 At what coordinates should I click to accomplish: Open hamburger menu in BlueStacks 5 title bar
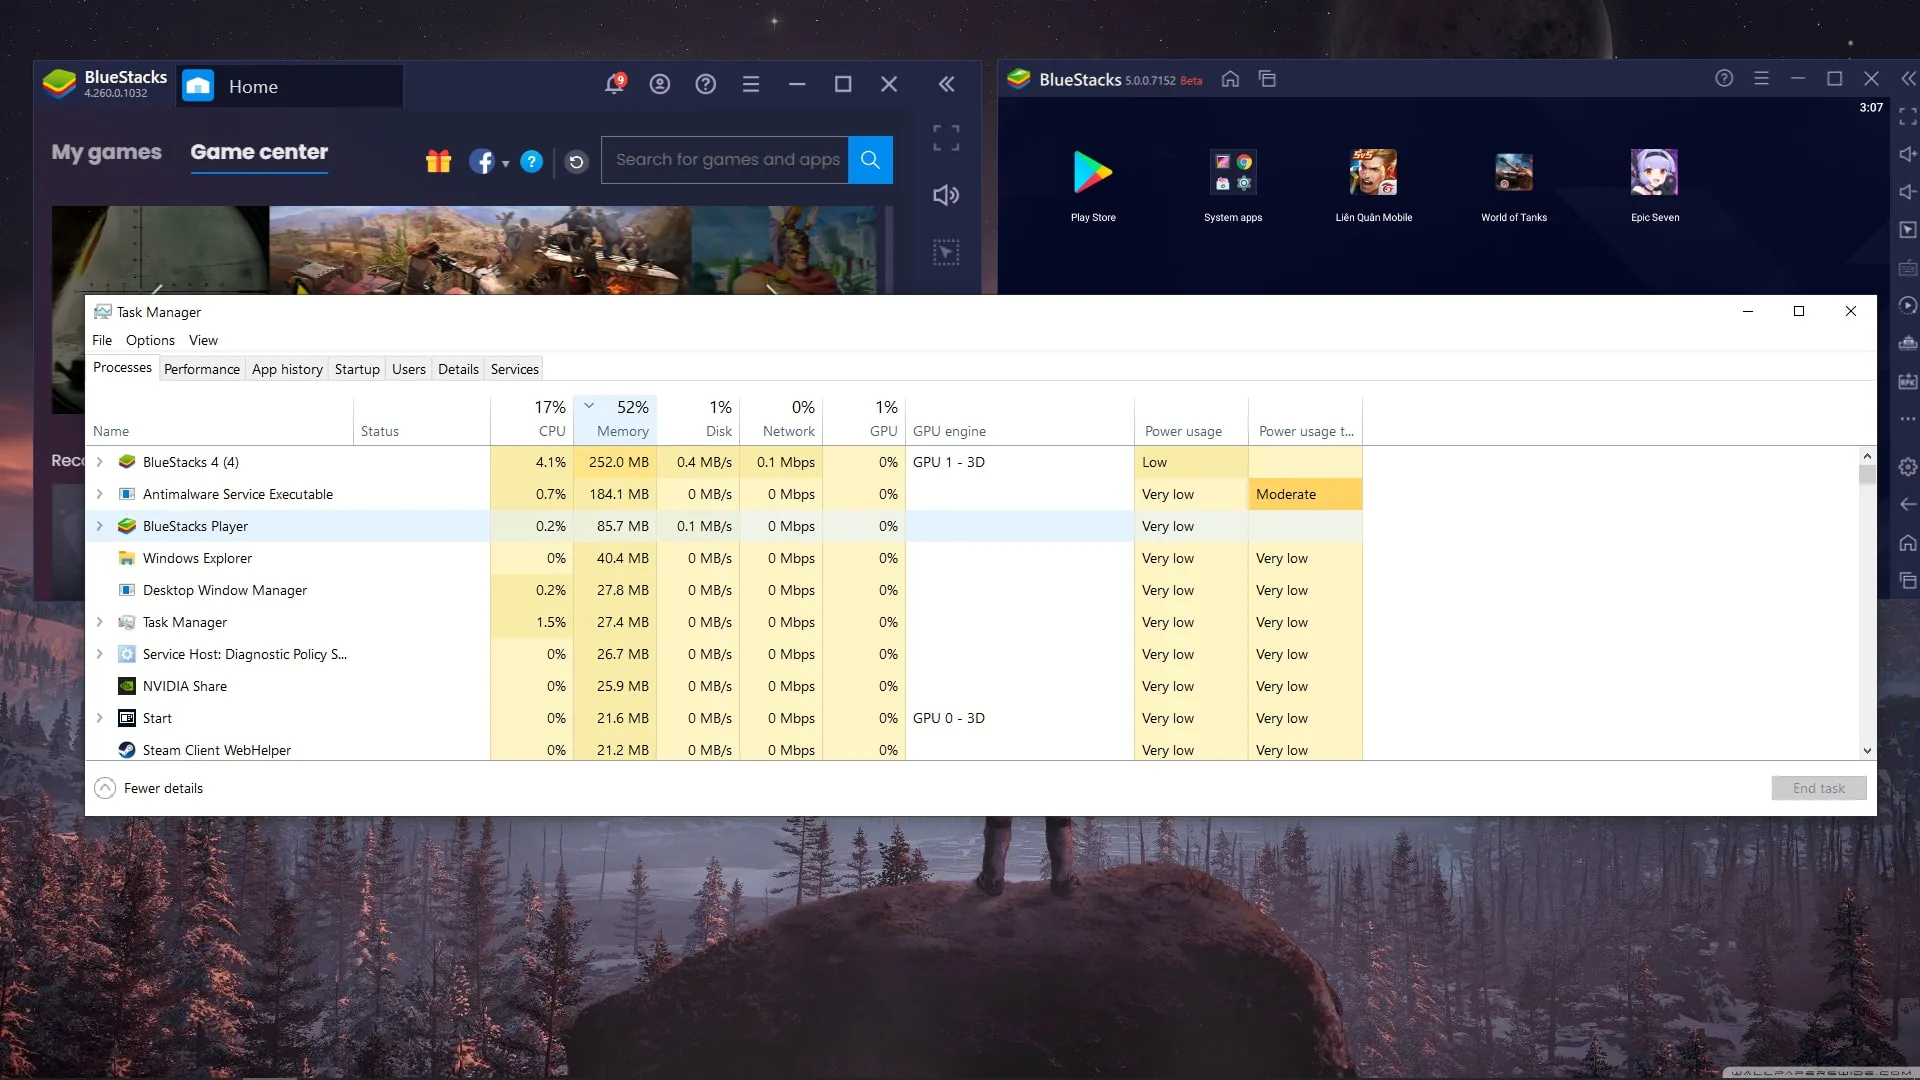pos(1762,78)
